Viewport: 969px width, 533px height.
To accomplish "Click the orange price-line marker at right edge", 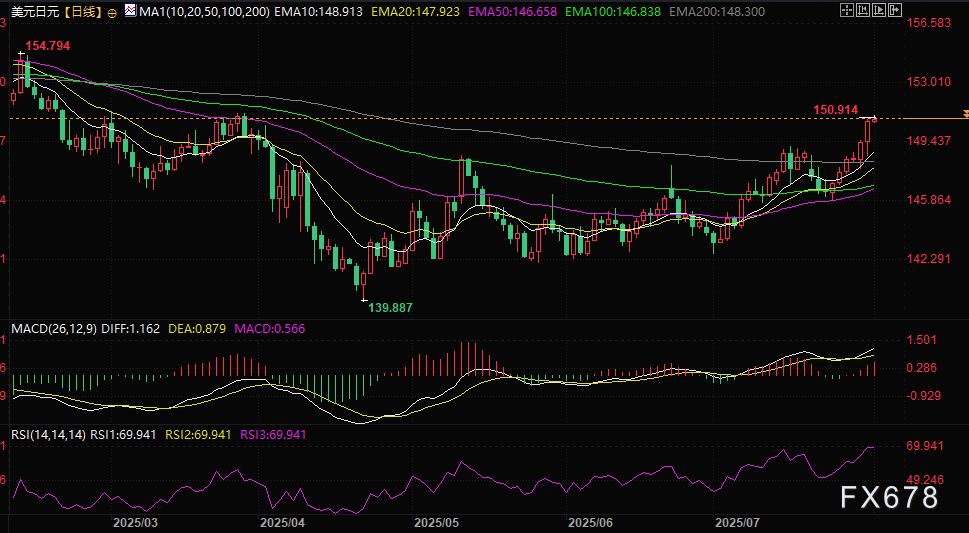I will coord(964,114).
